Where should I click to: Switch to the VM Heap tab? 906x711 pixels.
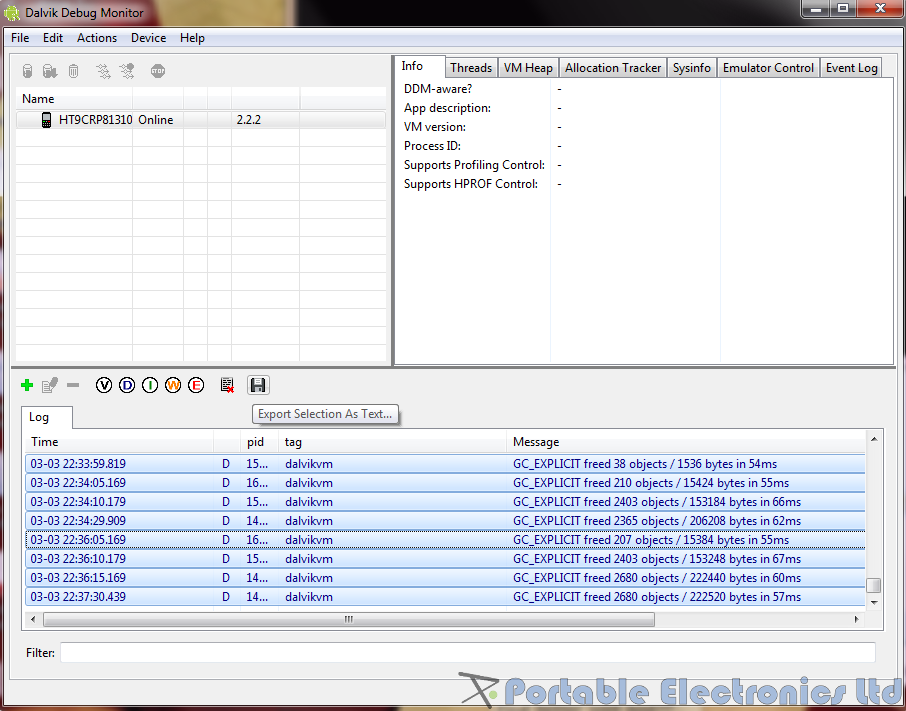[x=528, y=68]
